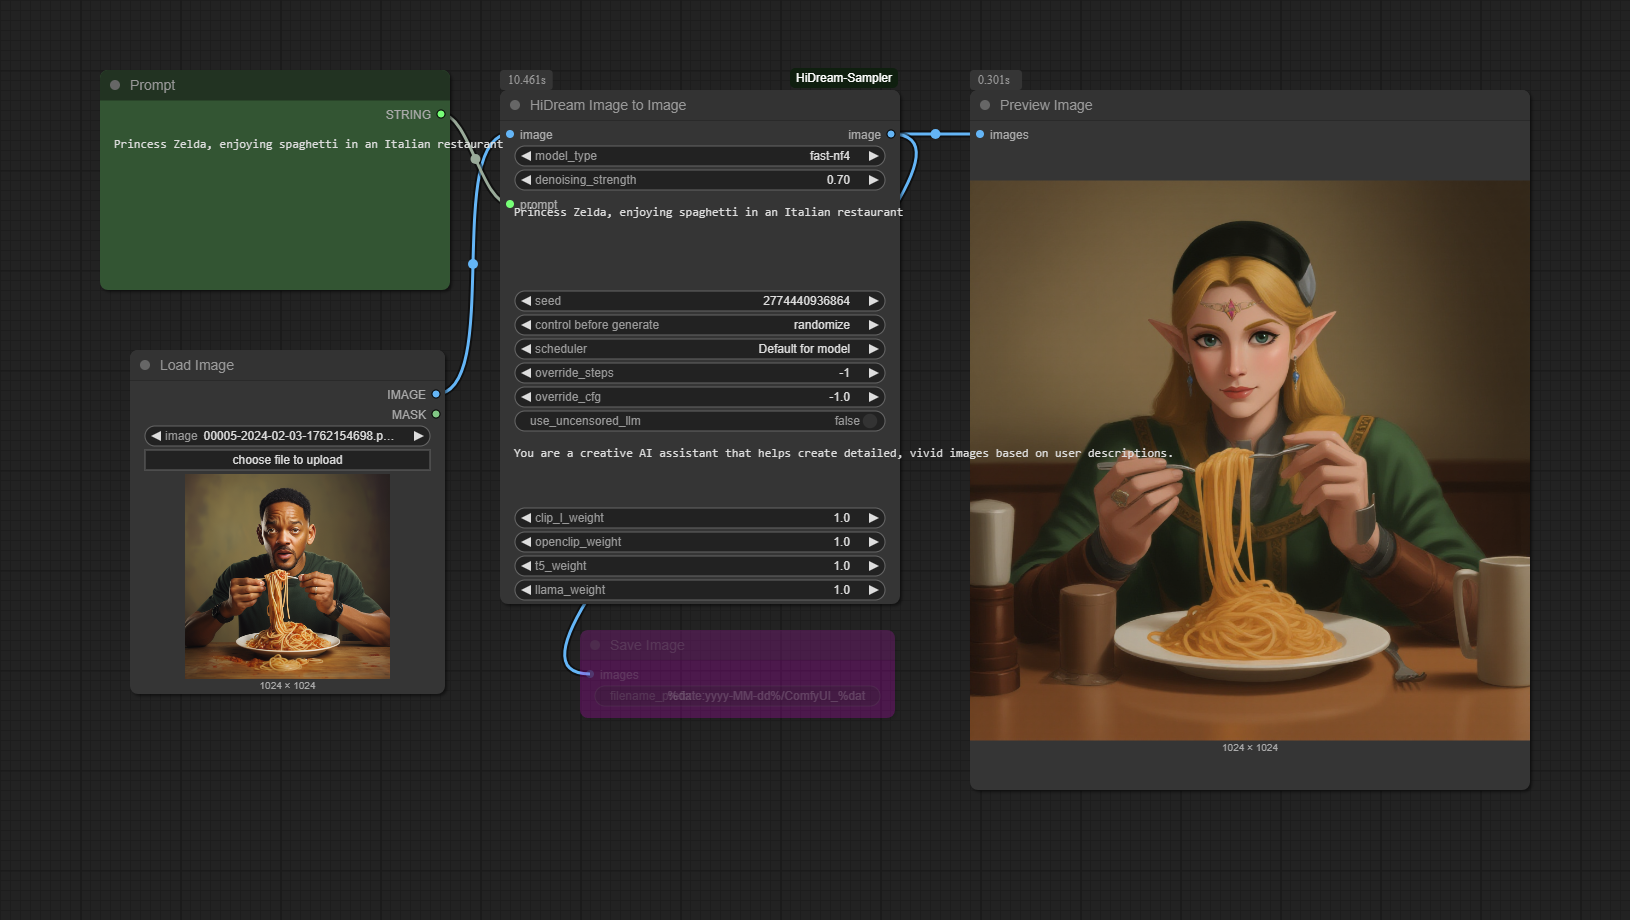
Task: Open control before generate randomize dropdown
Action: [700, 325]
